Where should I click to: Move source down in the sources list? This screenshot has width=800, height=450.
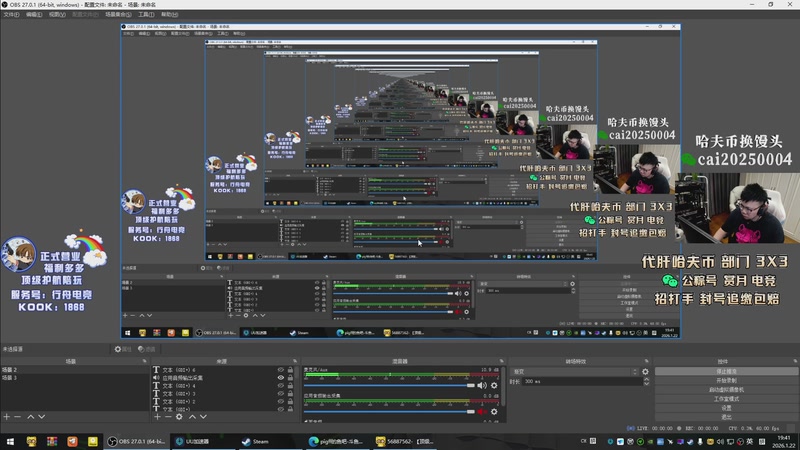(x=203, y=417)
